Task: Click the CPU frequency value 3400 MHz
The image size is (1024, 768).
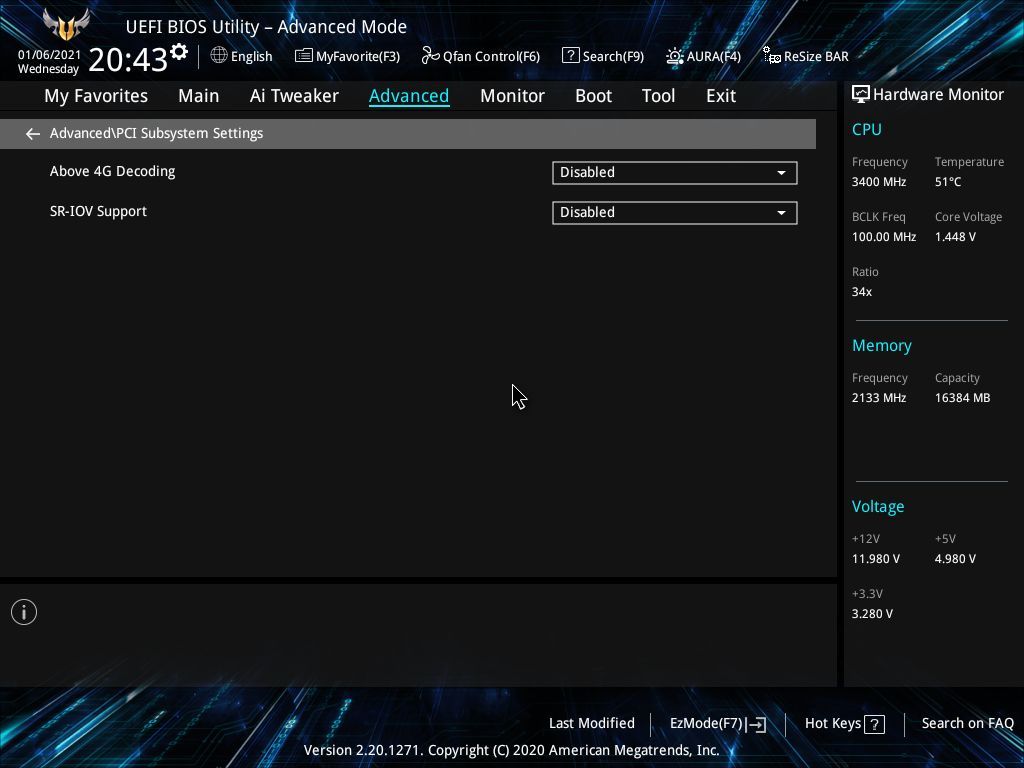Action: pos(878,182)
